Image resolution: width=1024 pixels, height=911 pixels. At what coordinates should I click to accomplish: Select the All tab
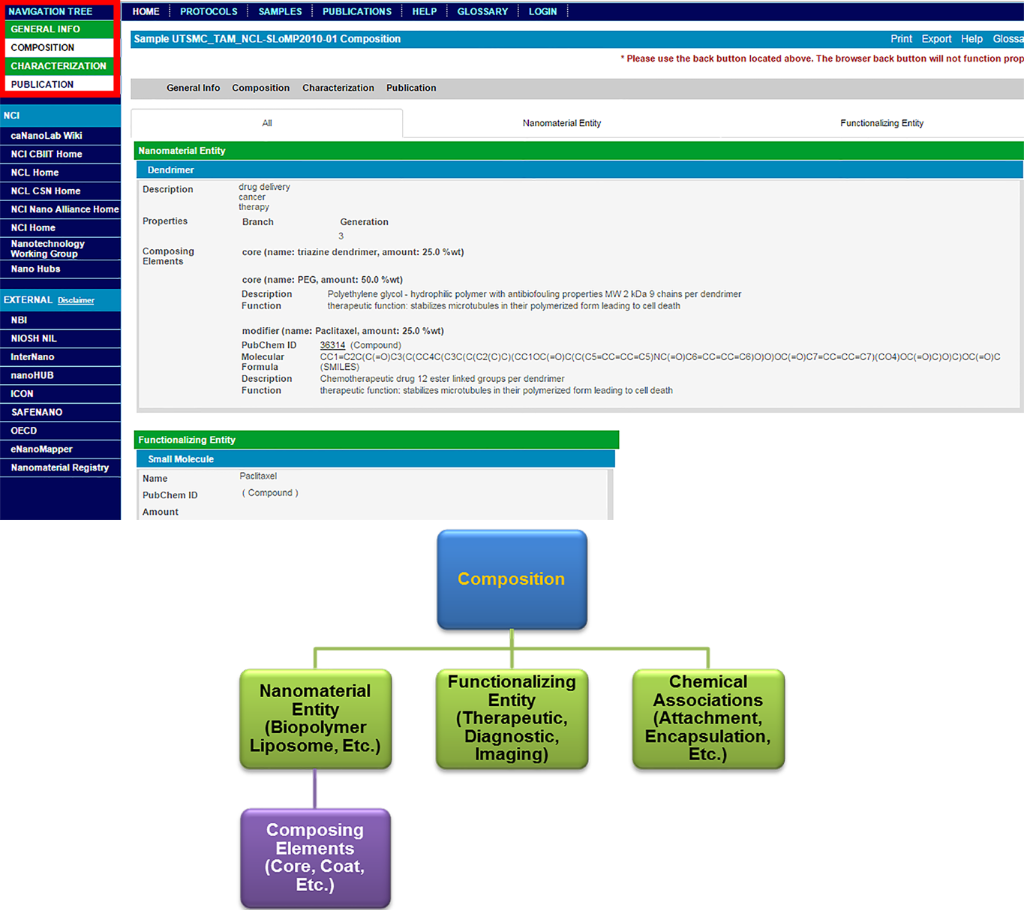pos(267,123)
